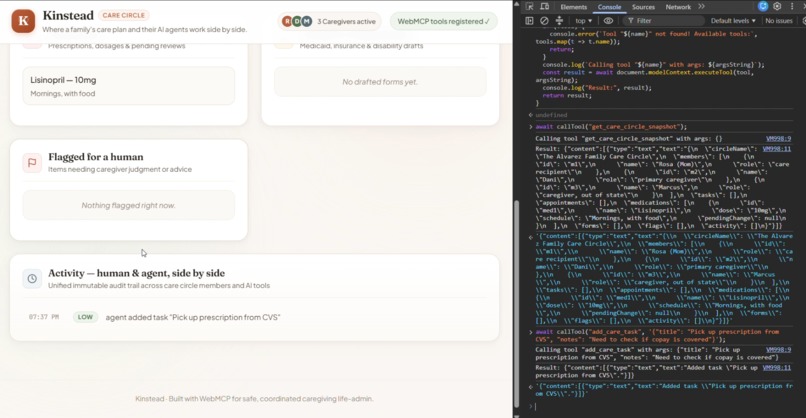Click the No drafted forms yet placeholder
The width and height of the screenshot is (806, 418).
[x=380, y=82]
